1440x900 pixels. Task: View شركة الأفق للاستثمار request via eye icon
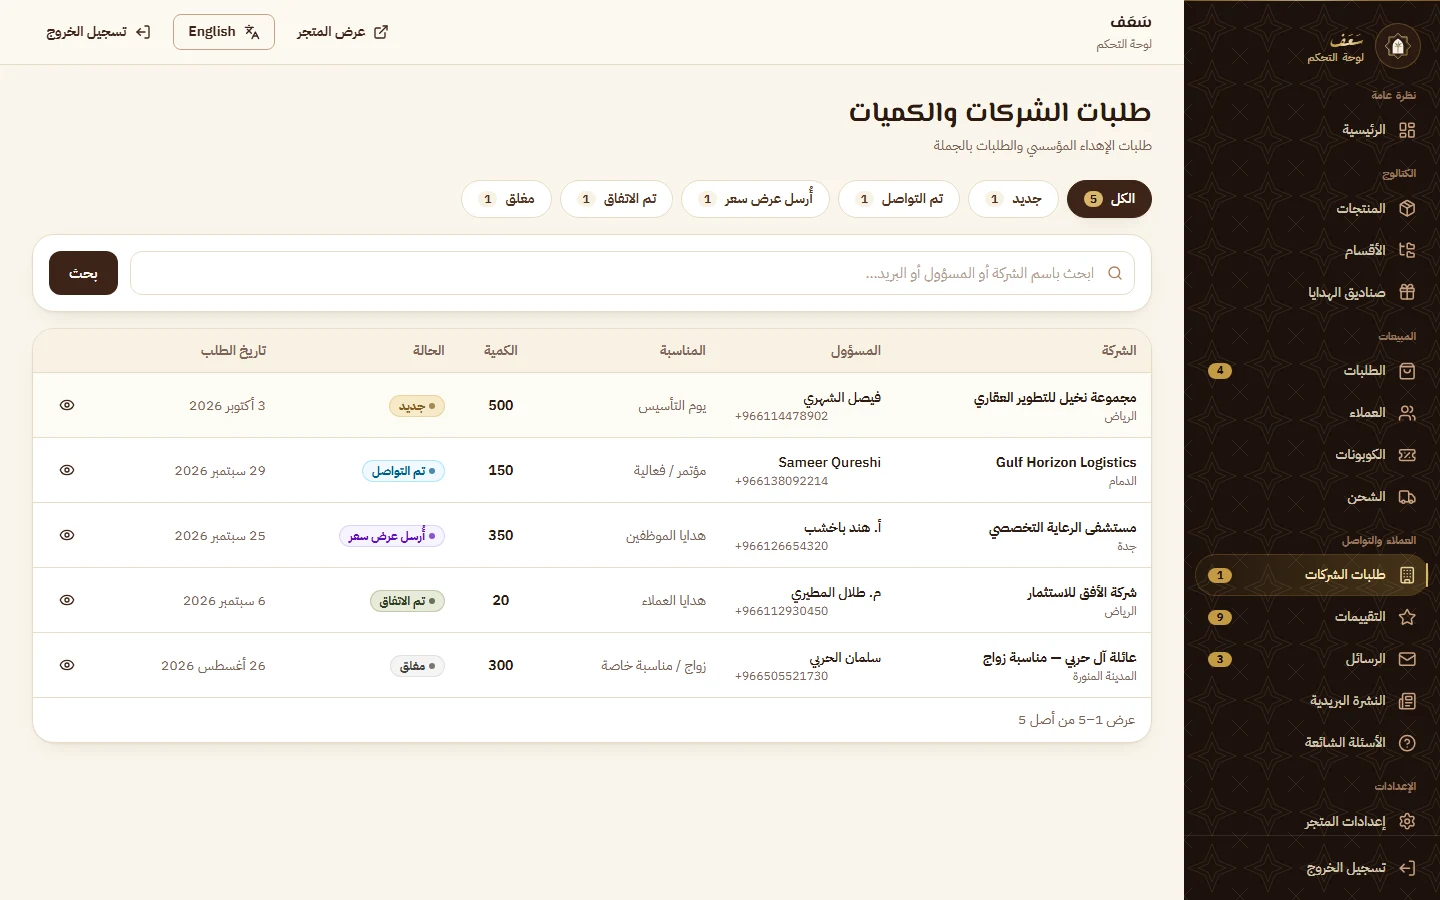pyautogui.click(x=67, y=600)
